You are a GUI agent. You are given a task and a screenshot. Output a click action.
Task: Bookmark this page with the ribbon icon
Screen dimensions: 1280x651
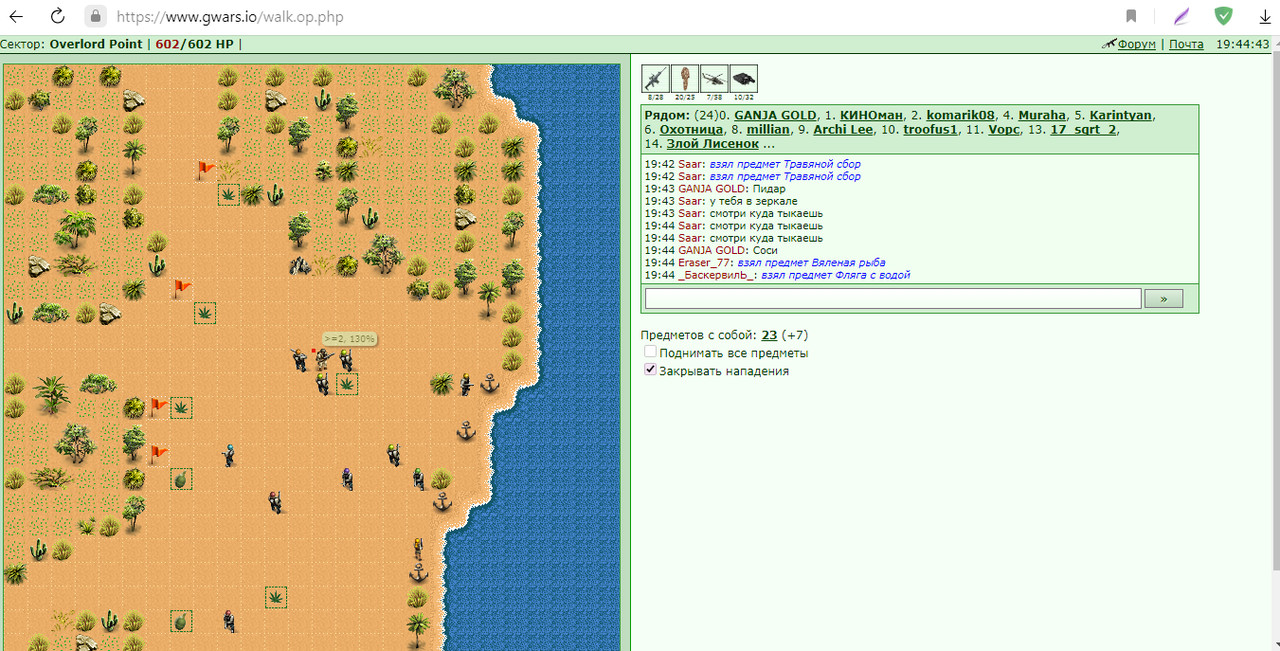[1131, 16]
